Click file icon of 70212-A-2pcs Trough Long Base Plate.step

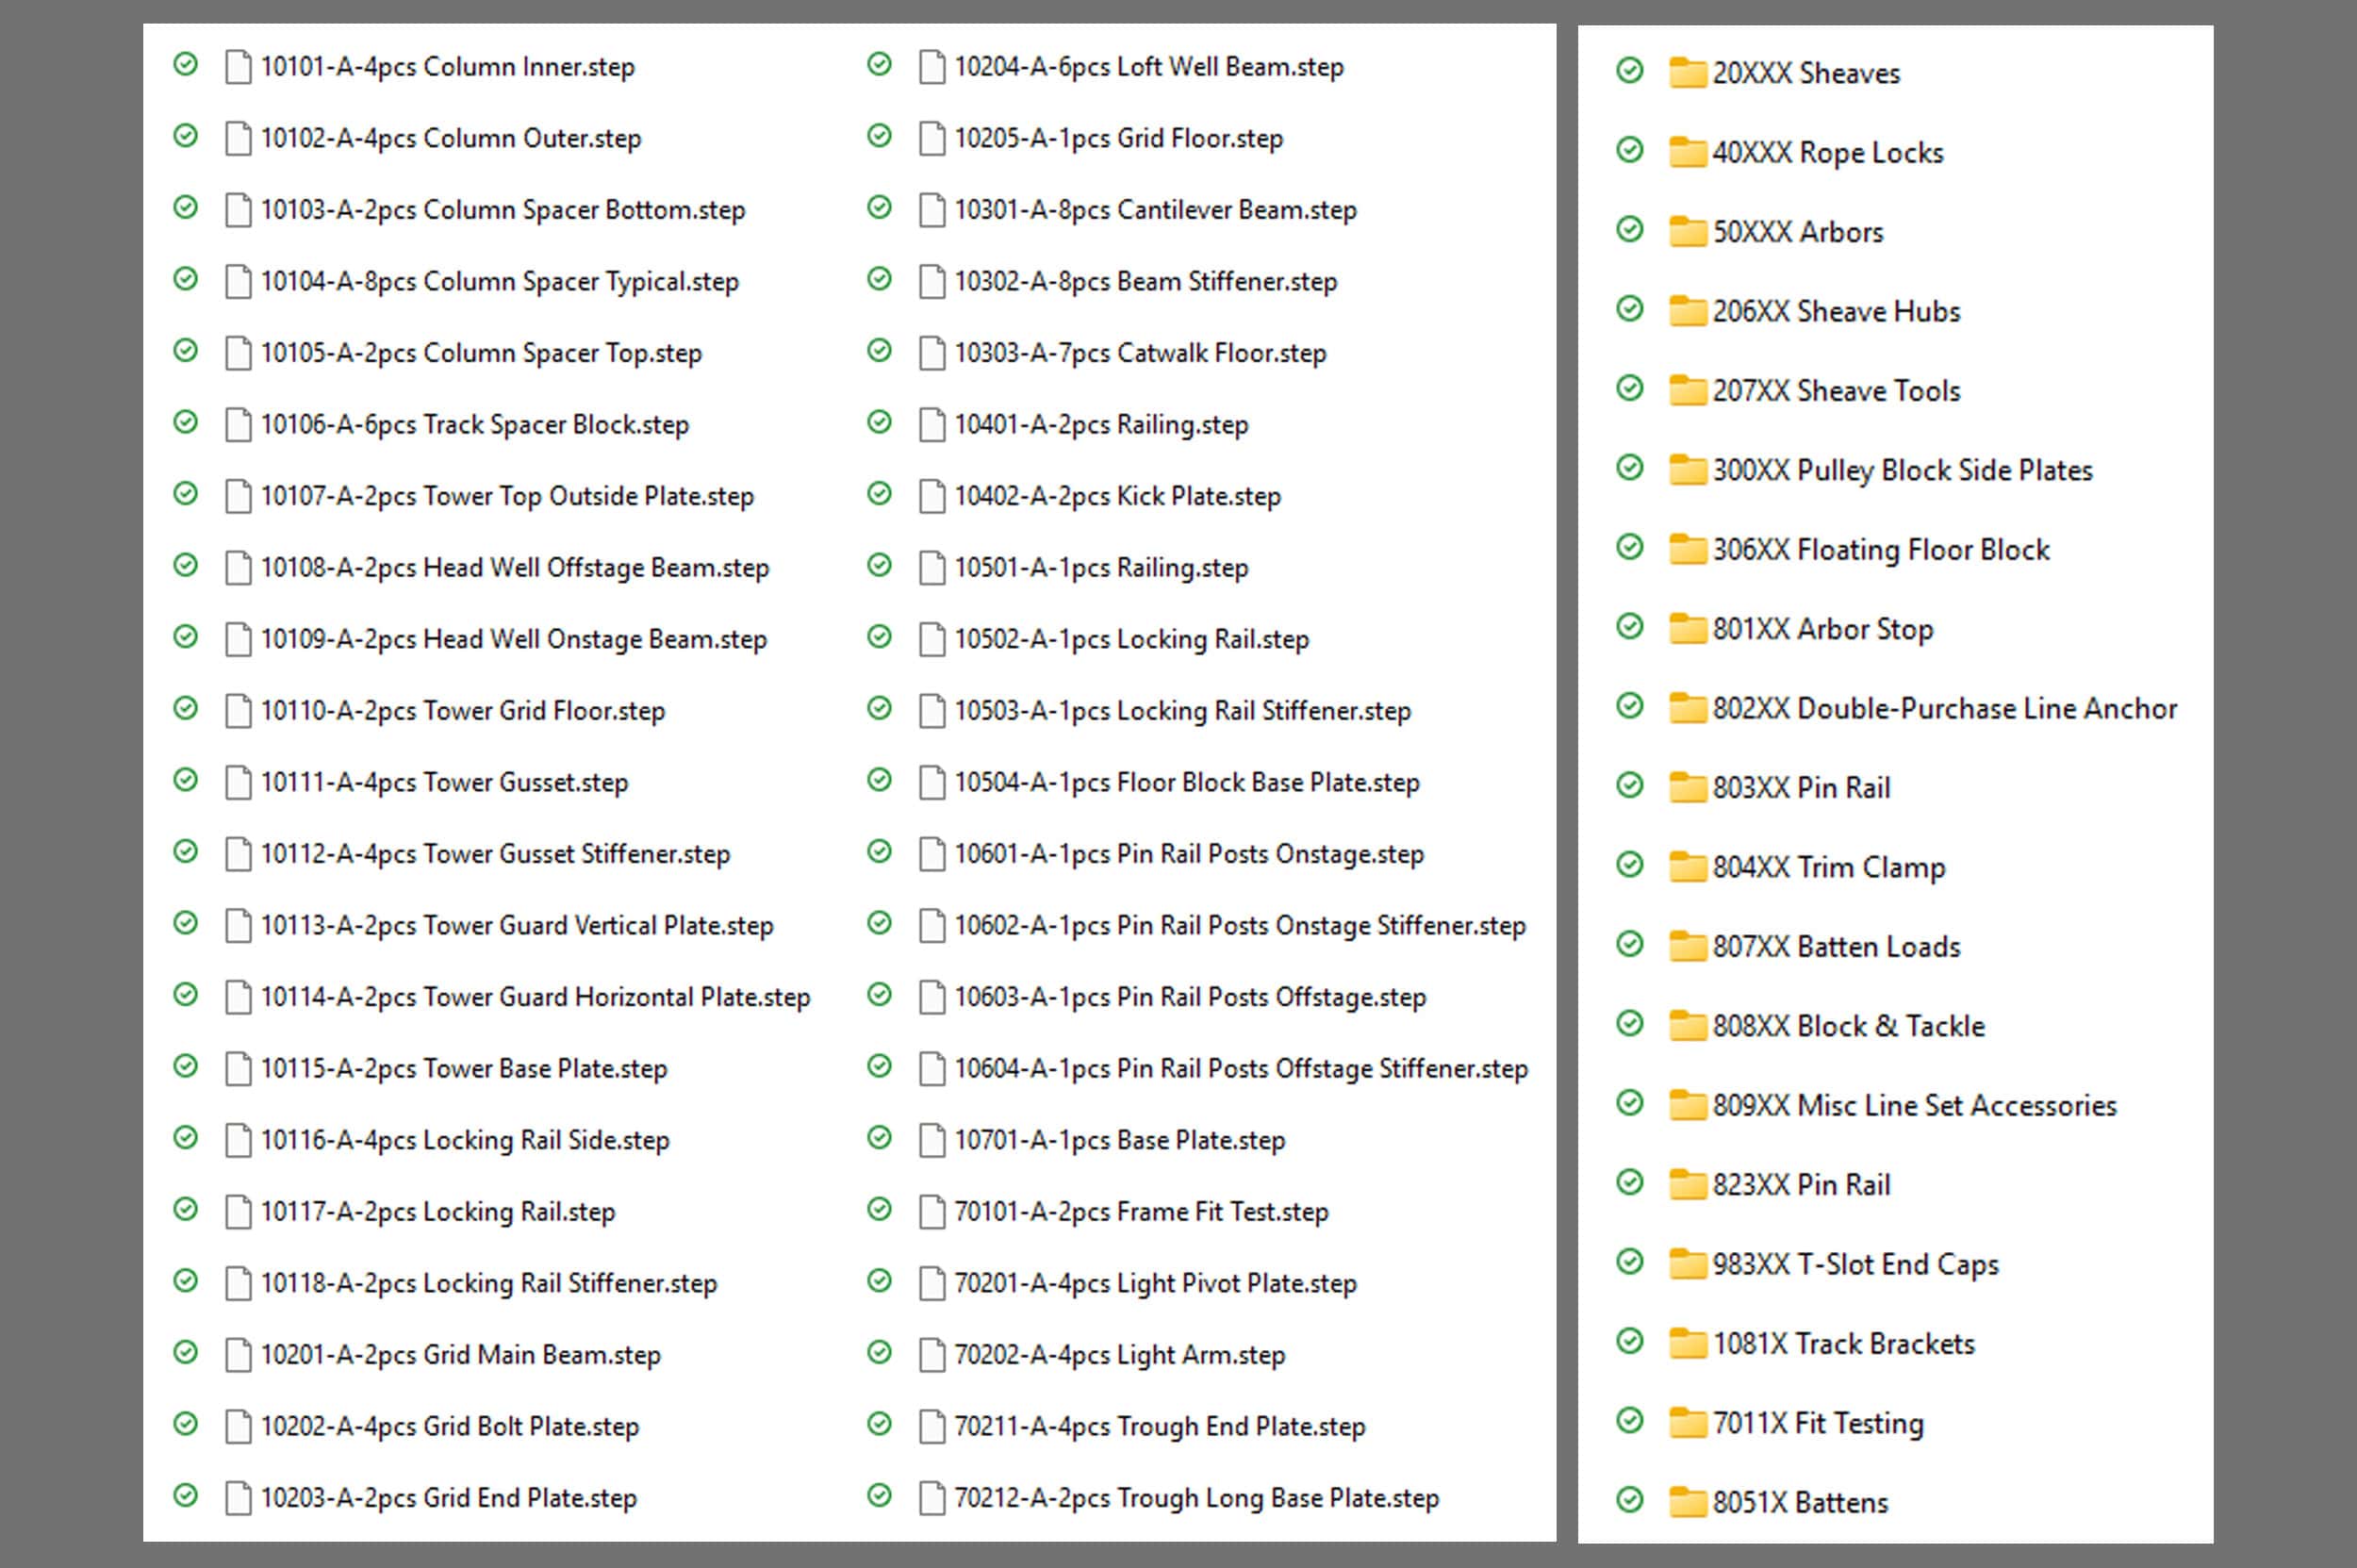click(x=932, y=1498)
